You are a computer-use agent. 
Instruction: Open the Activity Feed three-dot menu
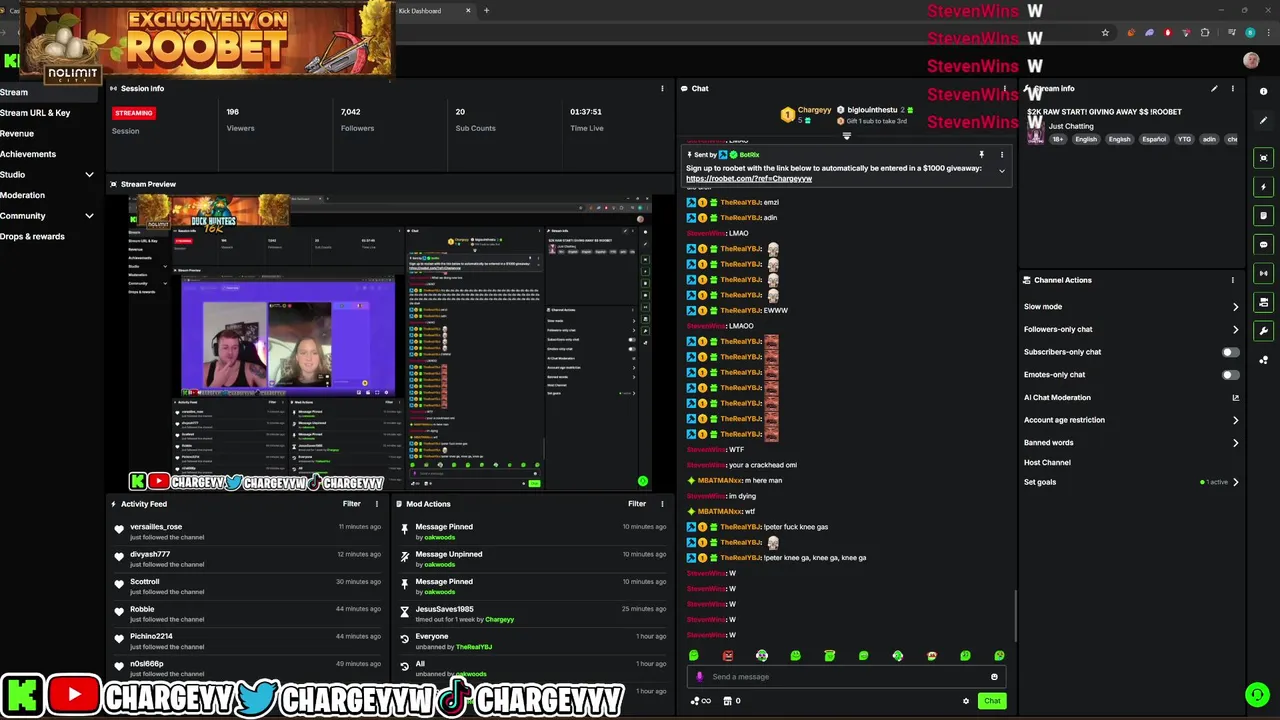tap(376, 504)
